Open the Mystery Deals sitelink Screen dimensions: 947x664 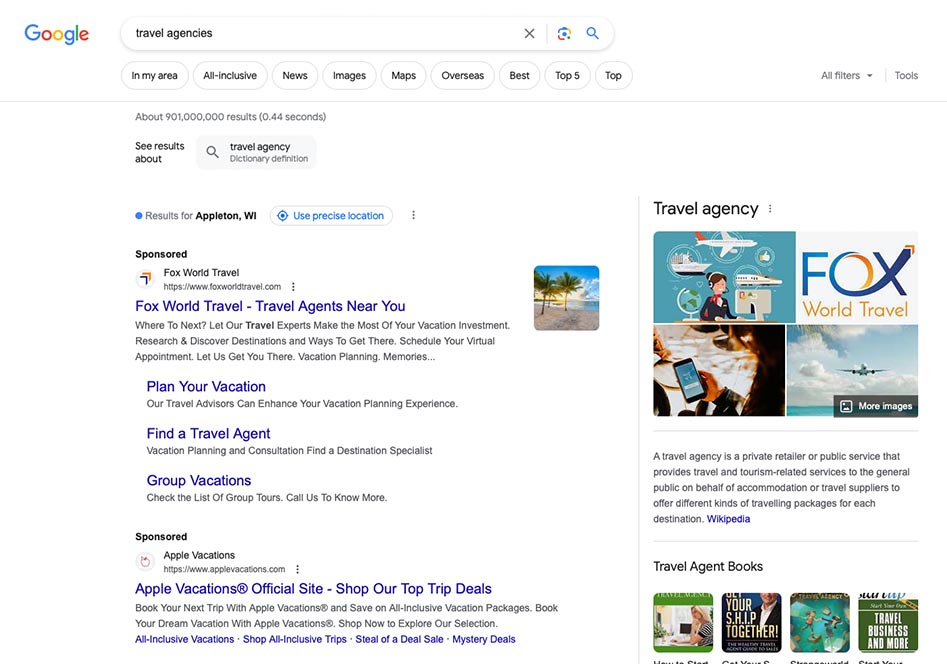pyautogui.click(x=484, y=639)
